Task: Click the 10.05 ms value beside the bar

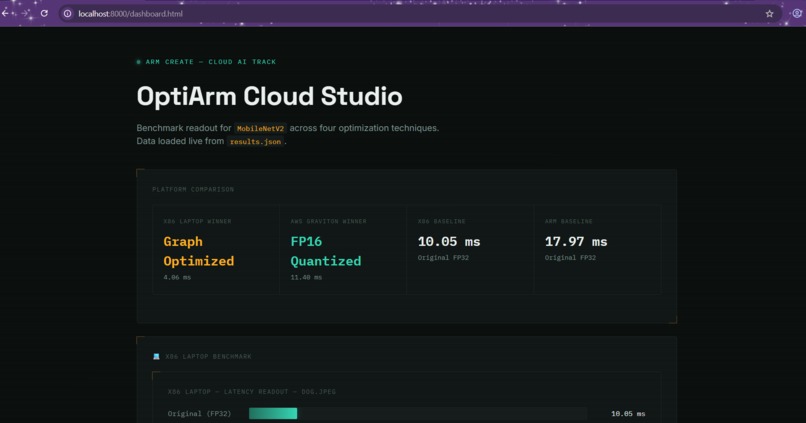Action: tap(628, 414)
